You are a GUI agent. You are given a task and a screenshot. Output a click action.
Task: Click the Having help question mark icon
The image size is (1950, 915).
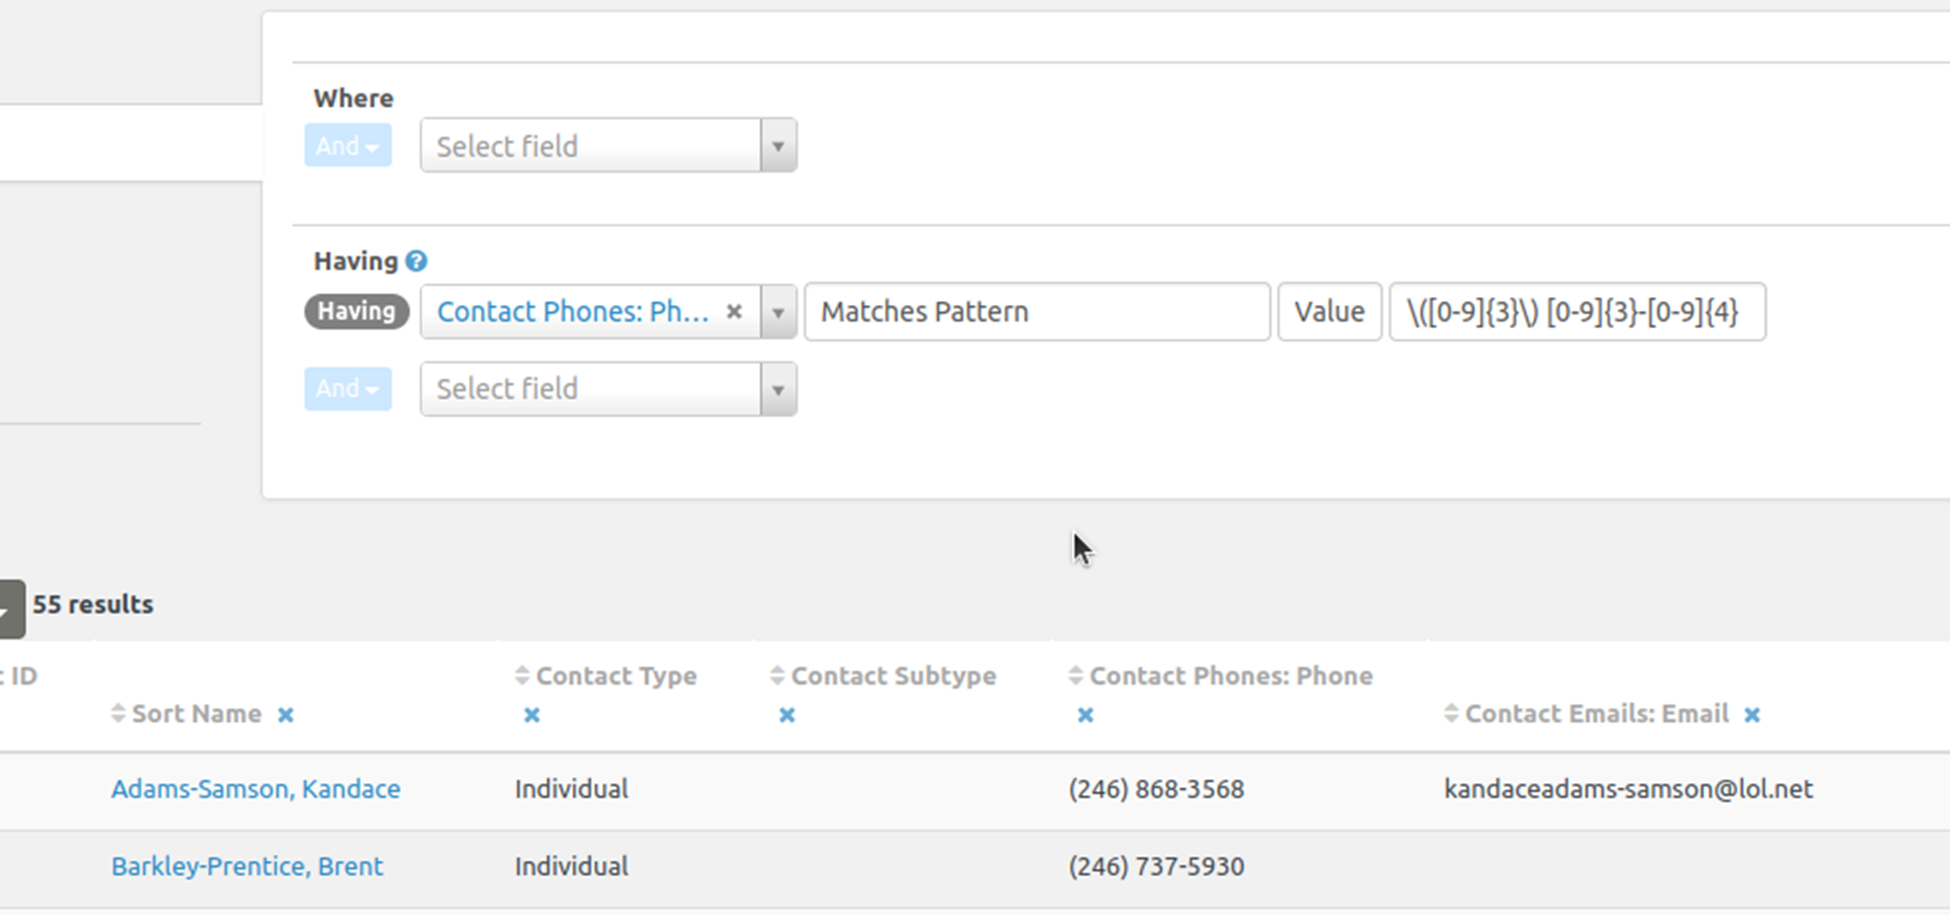pyautogui.click(x=416, y=262)
